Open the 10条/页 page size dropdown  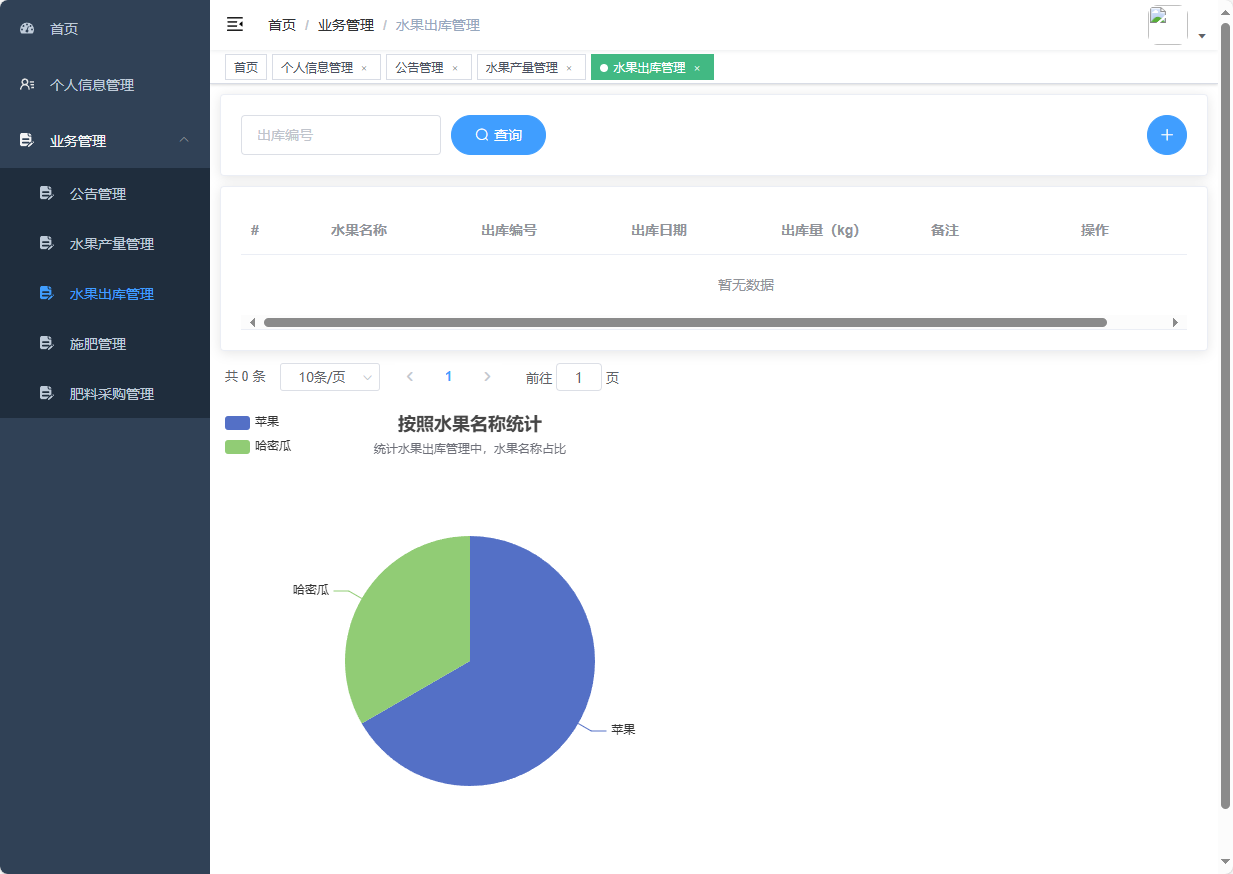click(330, 377)
